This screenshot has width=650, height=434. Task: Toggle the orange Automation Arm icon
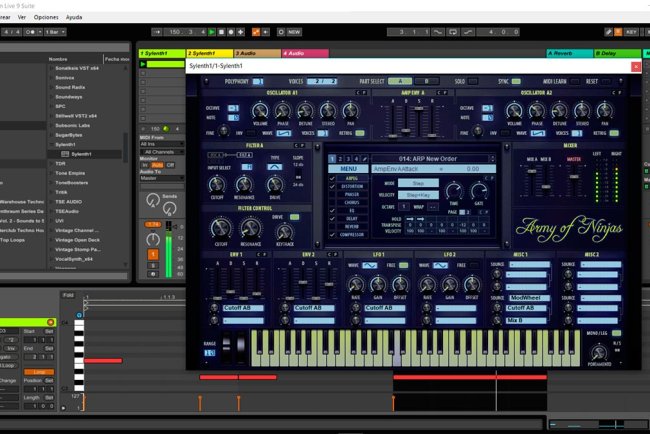coord(256,32)
